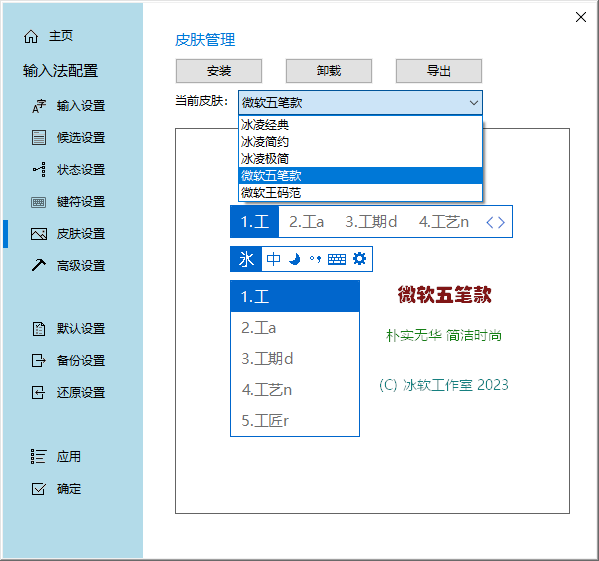The width and height of the screenshot is (599, 561).
Task: Click the 还原设置 restore icon
Action: coord(39,392)
